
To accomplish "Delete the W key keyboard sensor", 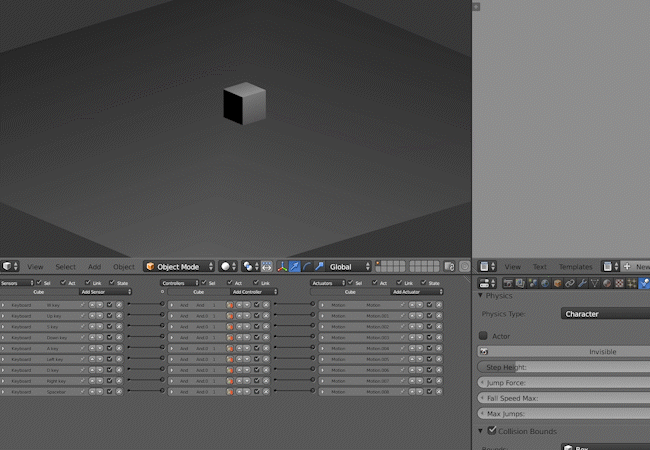I will pos(119,305).
